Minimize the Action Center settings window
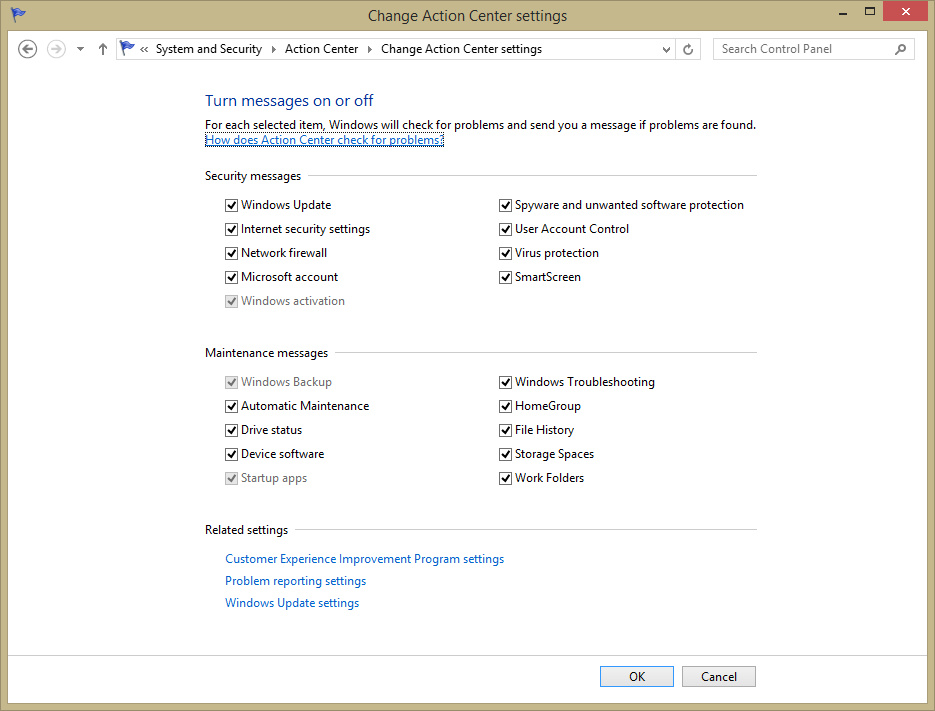Image resolution: width=935 pixels, height=711 pixels. (x=843, y=13)
